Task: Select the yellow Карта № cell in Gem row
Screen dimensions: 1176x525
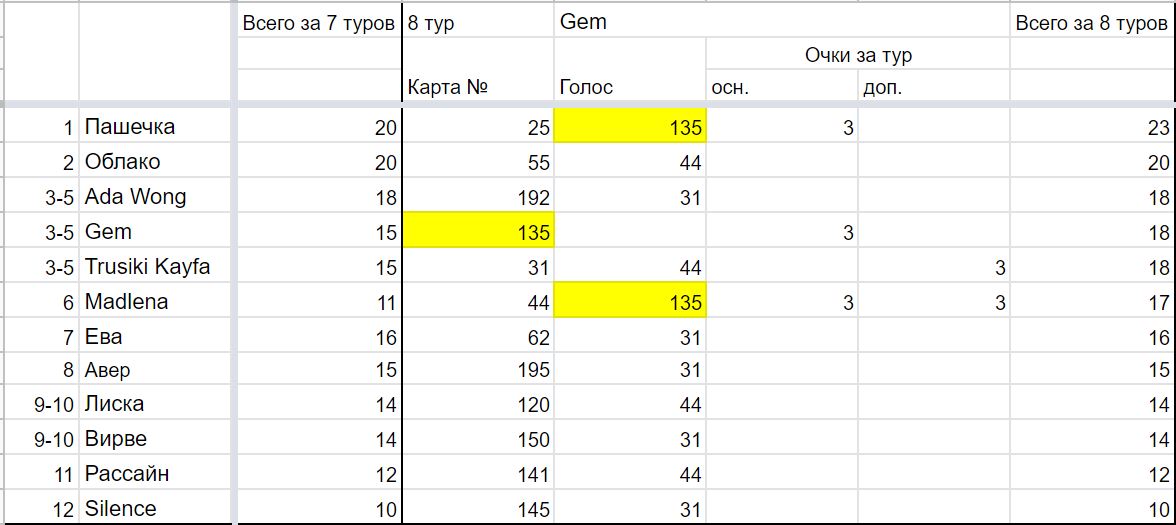Action: 478,231
